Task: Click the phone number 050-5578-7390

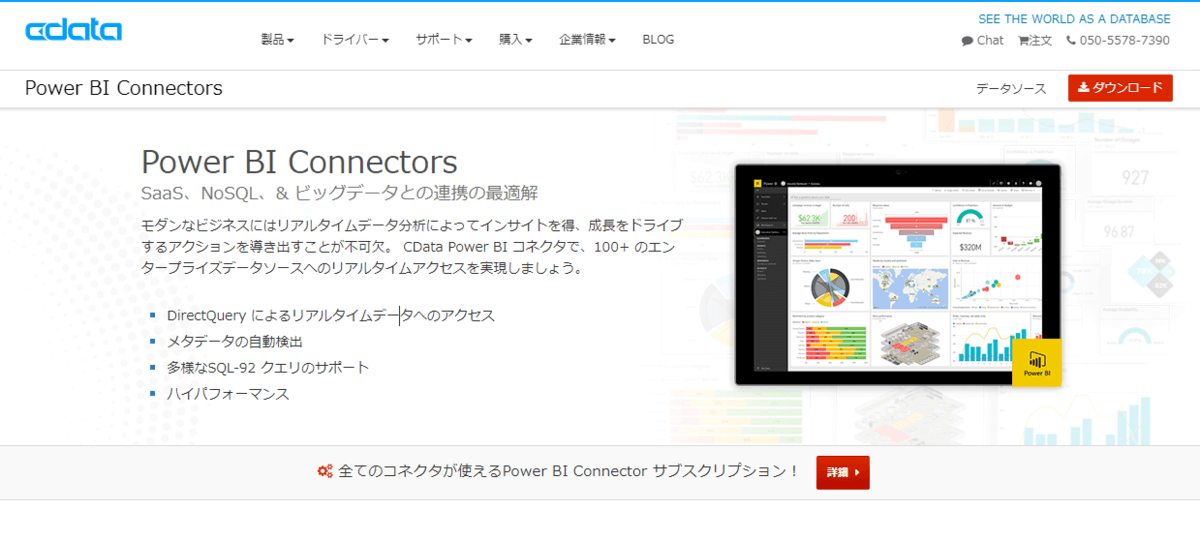Action: click(1118, 41)
